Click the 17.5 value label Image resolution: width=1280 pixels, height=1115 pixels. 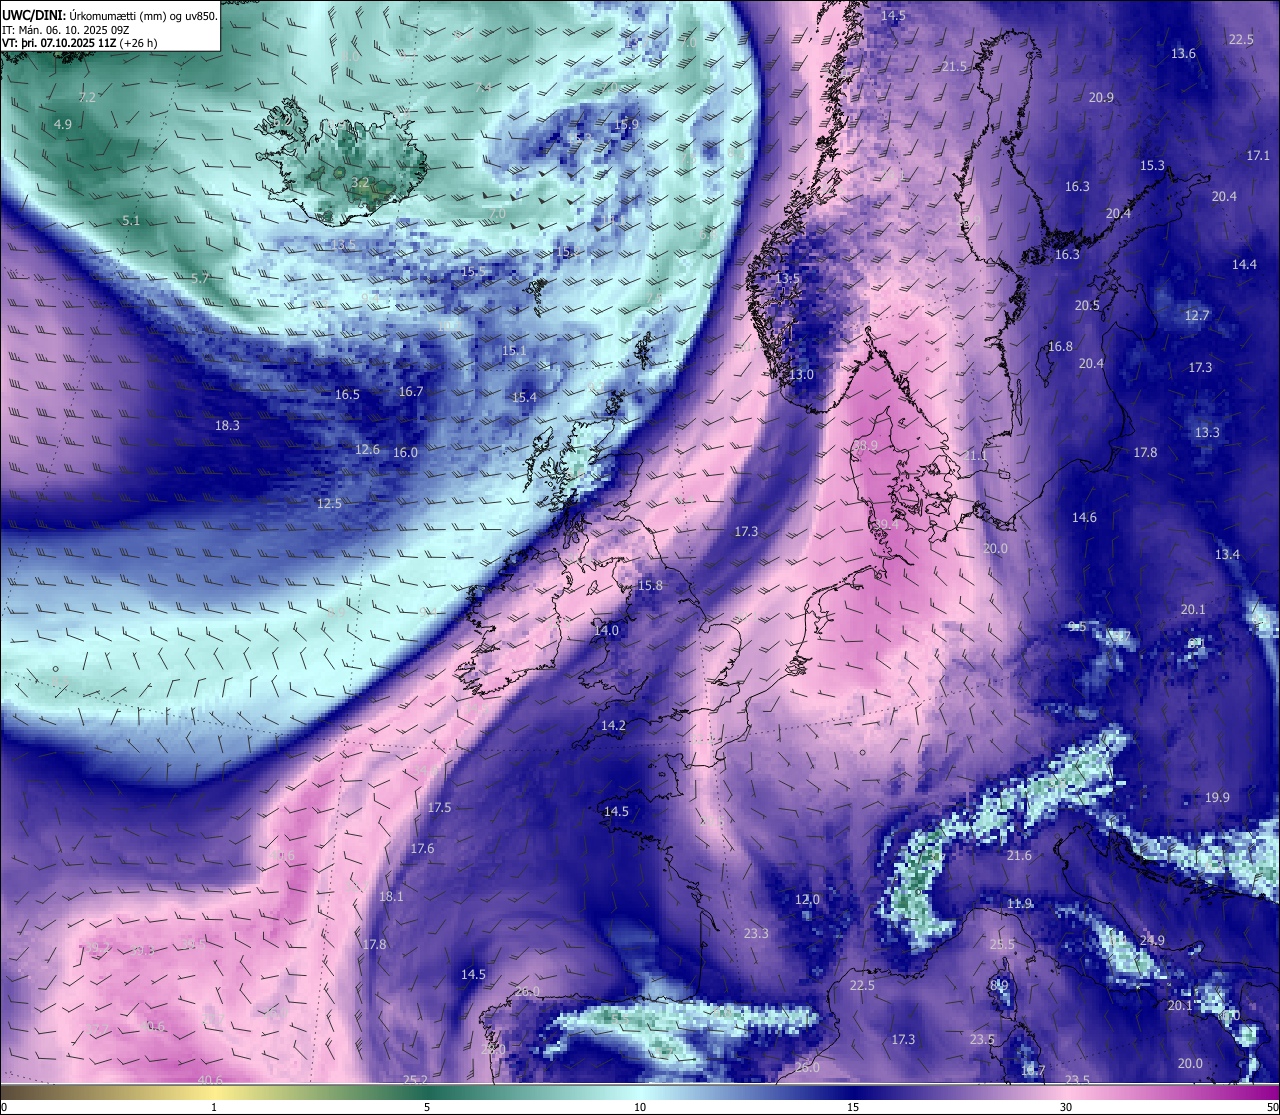[x=439, y=807]
